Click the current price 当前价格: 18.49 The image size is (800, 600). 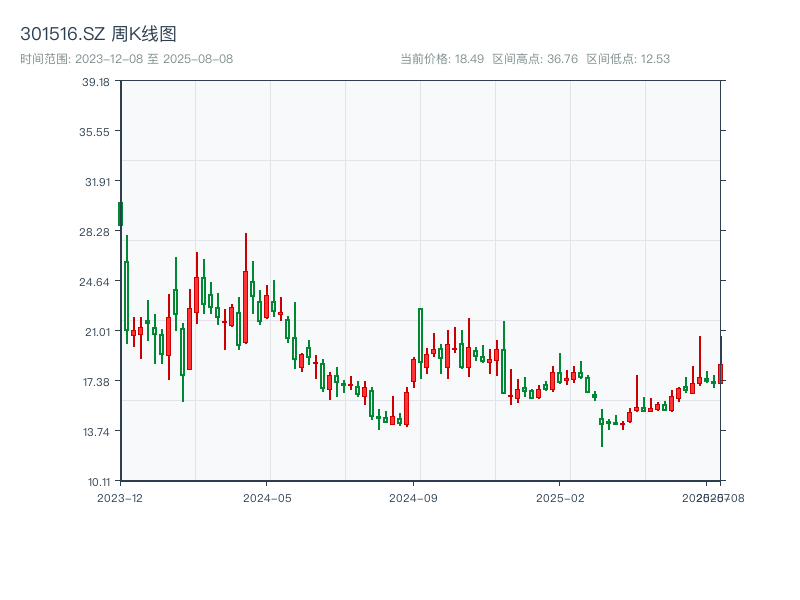(x=442, y=59)
